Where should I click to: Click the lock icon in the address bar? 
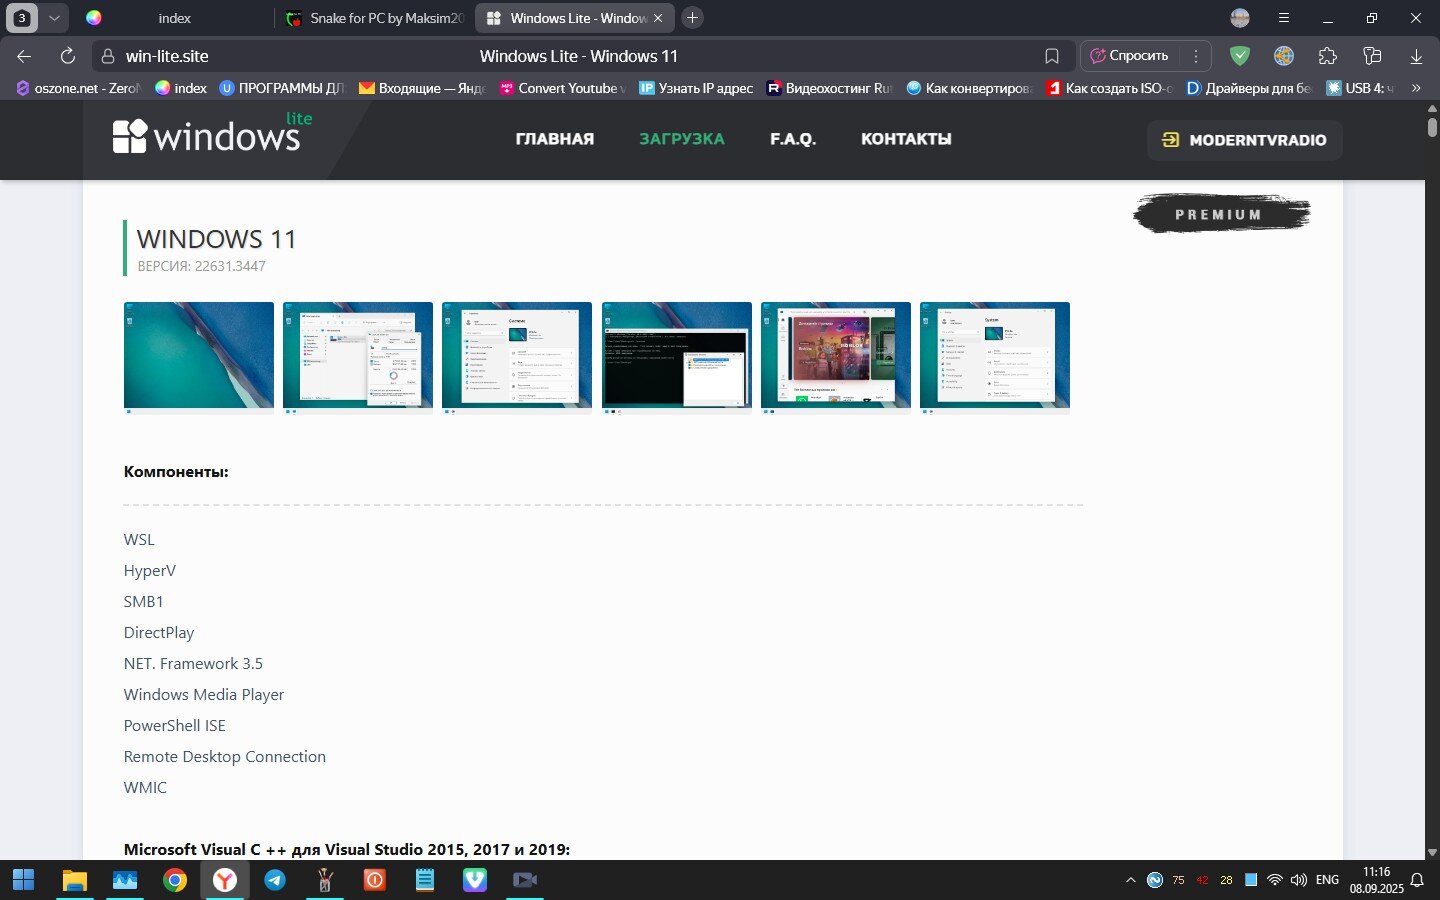pyautogui.click(x=108, y=56)
